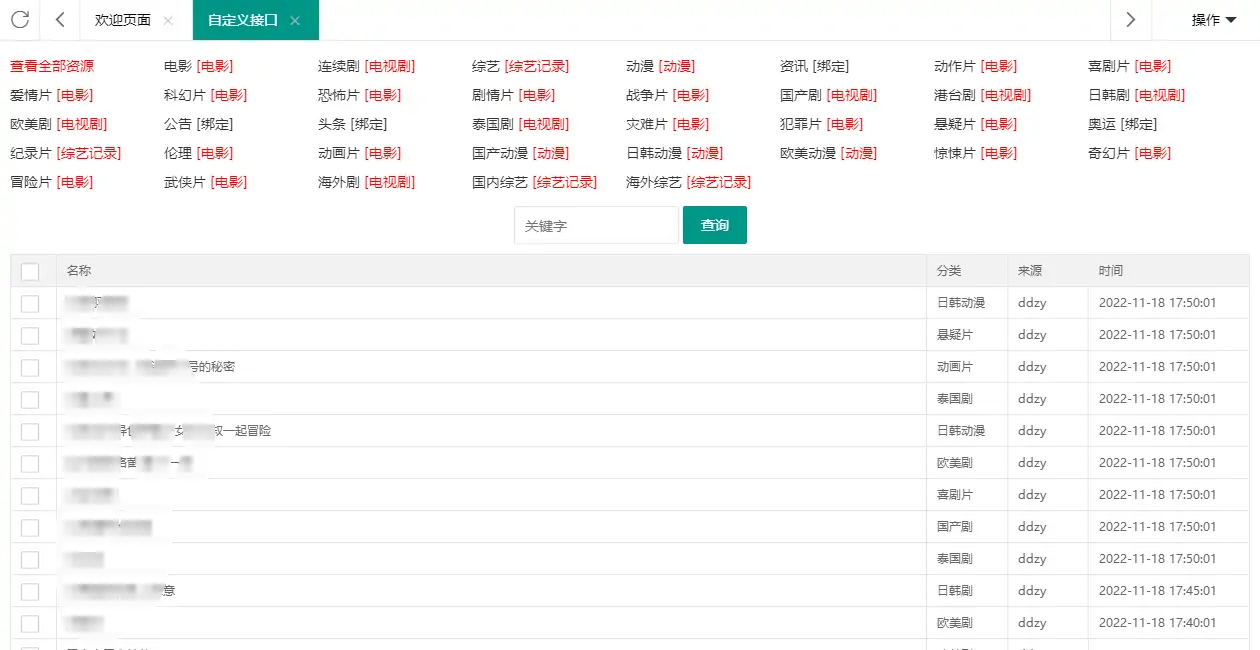Open the 操作 dropdown menu

[x=1212, y=19]
